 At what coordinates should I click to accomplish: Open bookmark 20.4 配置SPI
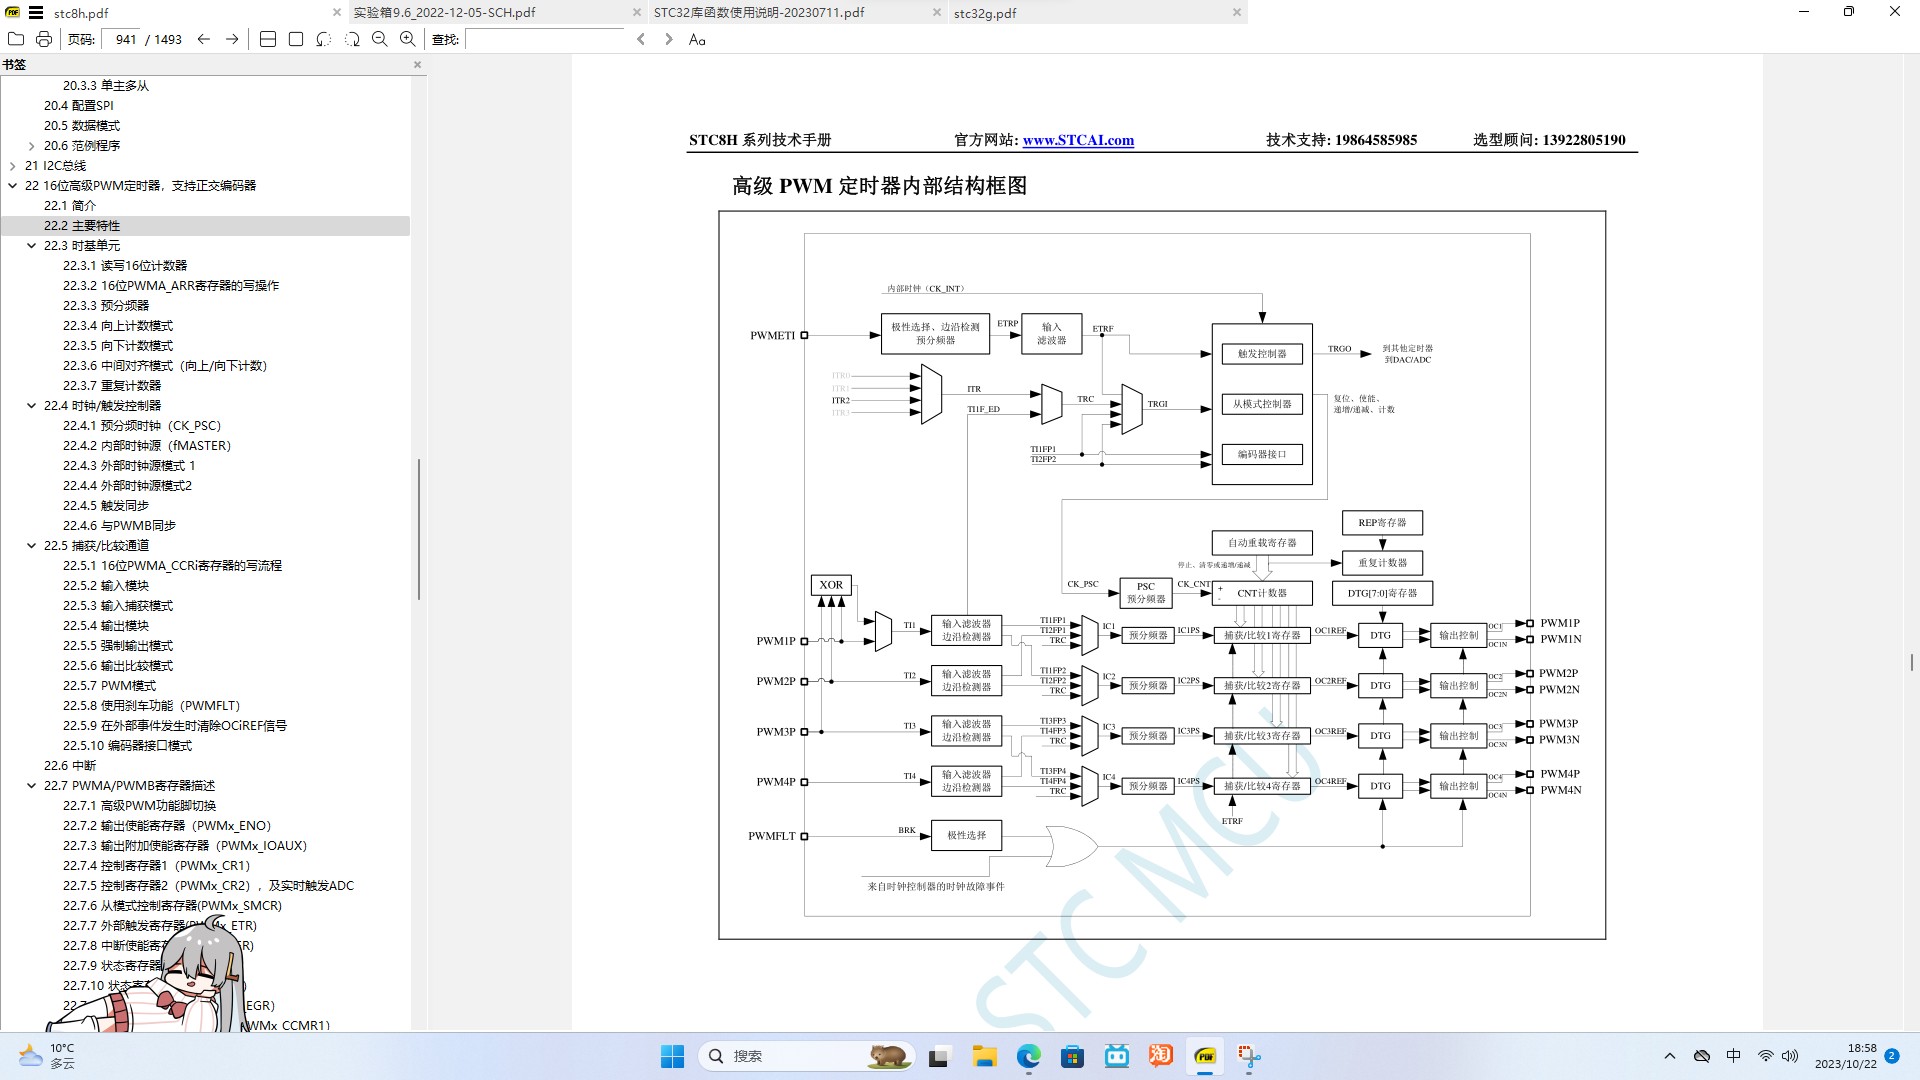pos(78,106)
